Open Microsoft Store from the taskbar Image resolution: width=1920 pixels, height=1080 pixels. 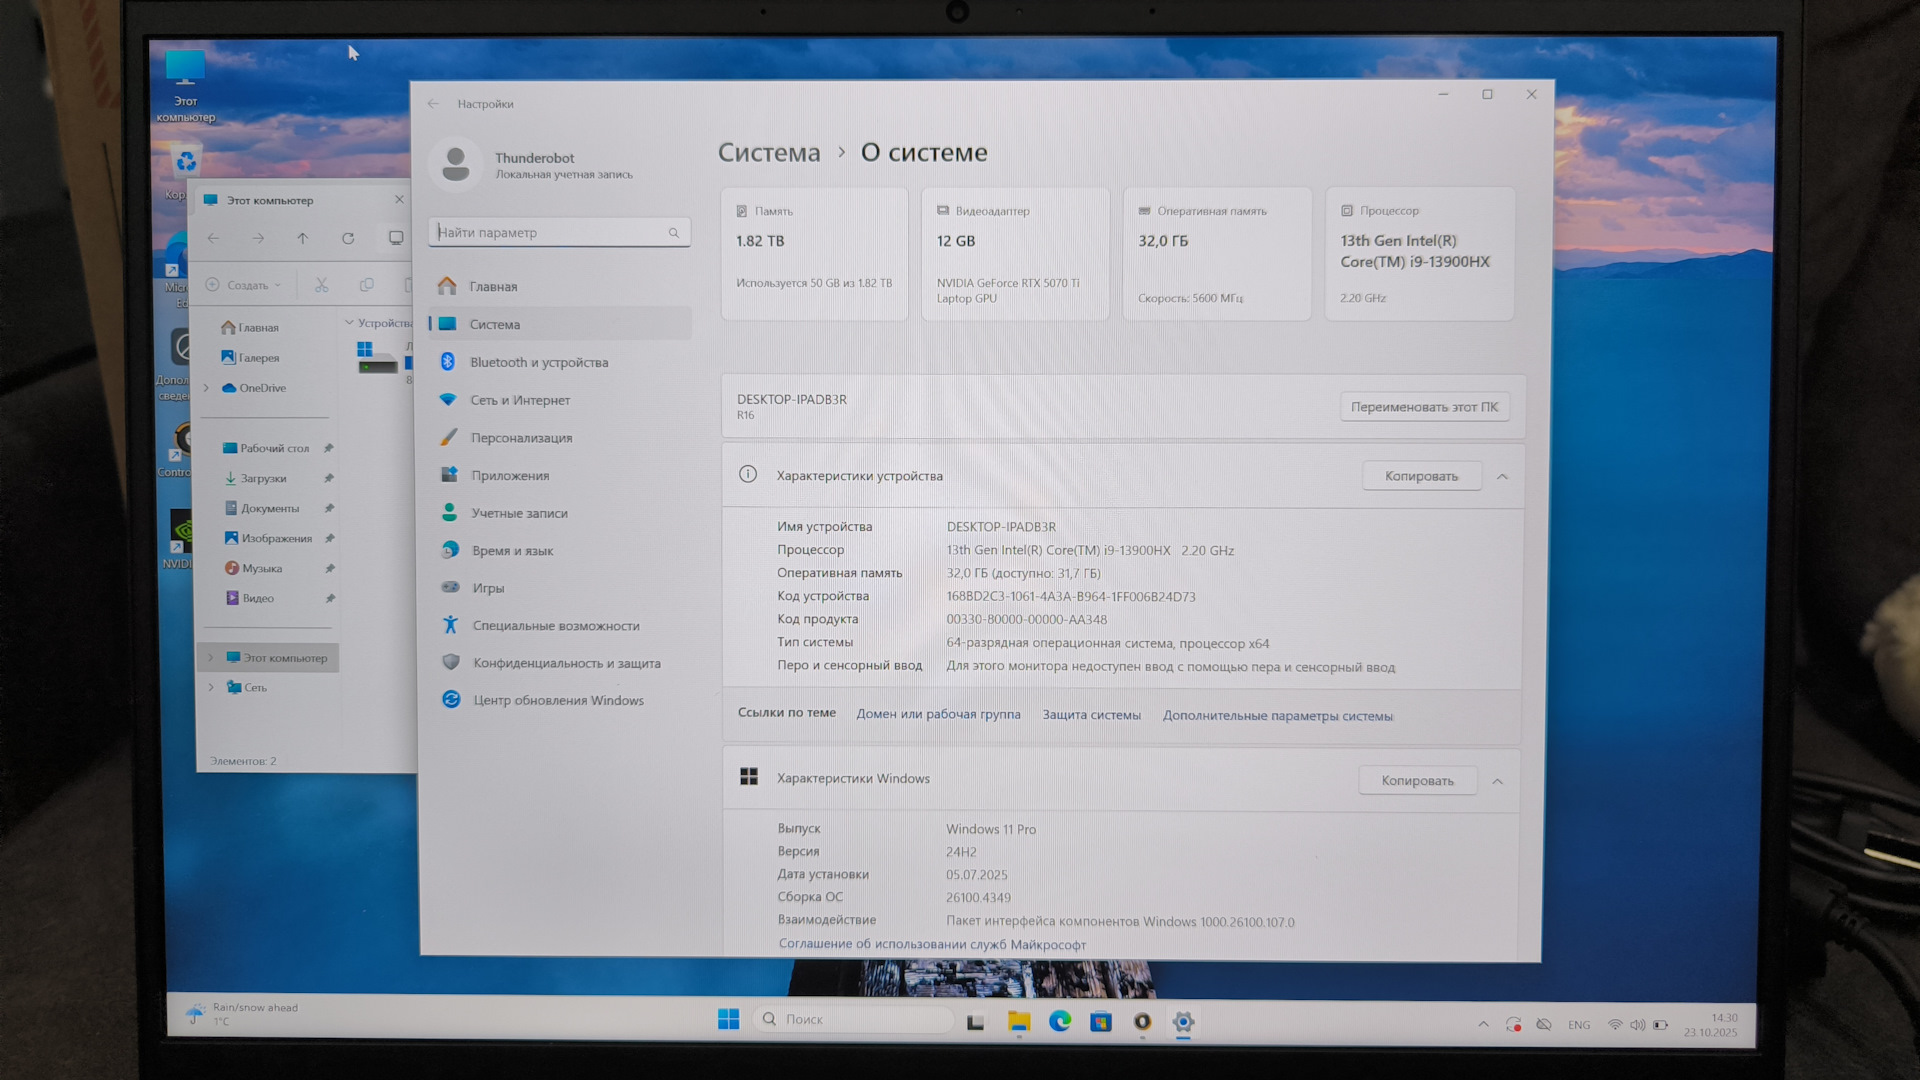pos(1101,1021)
